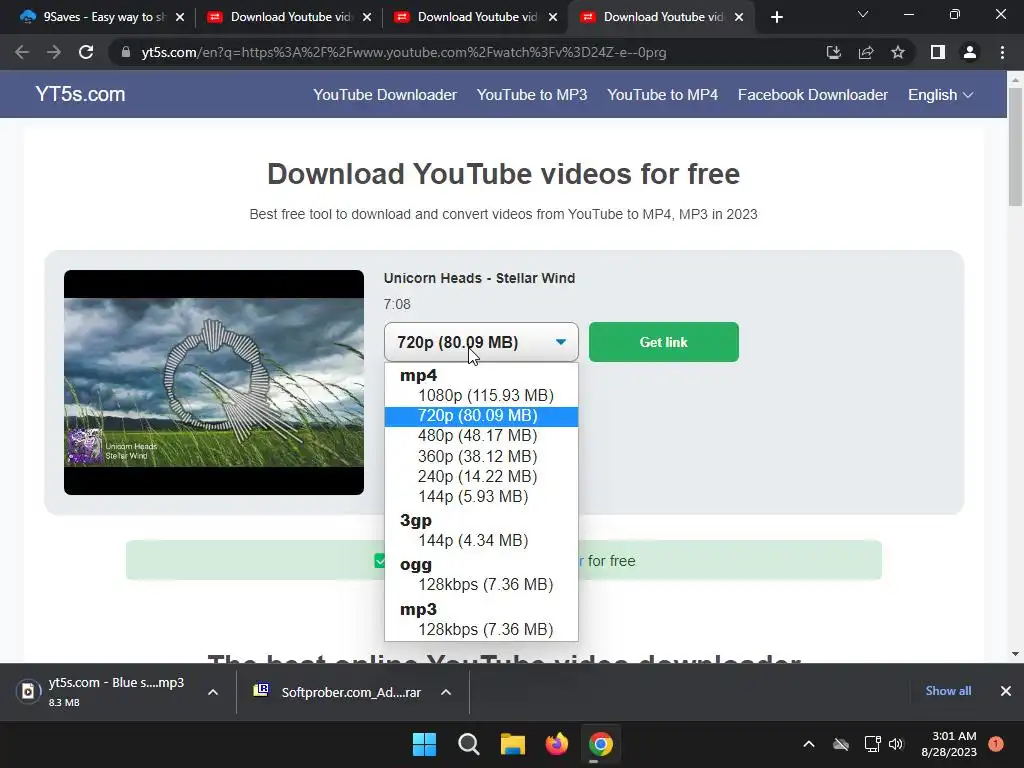Choose the highlighted 720p (80.09 MB) option
The width and height of the screenshot is (1024, 768).
coord(481,416)
